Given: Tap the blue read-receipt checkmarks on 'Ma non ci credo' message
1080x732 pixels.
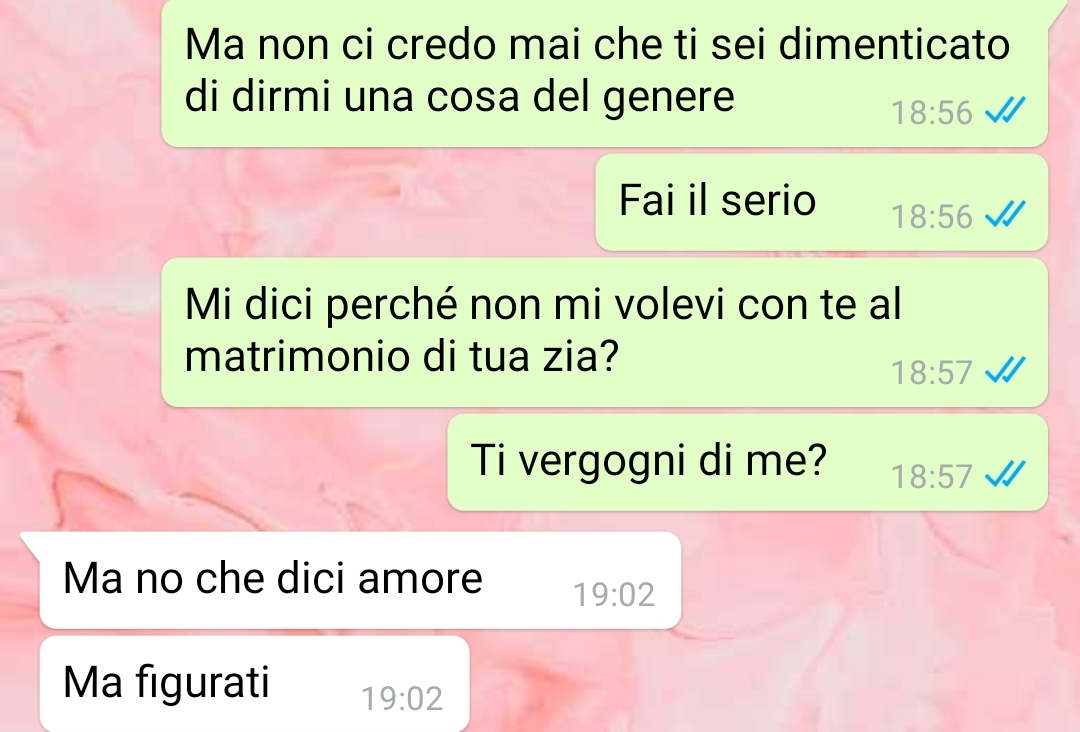Looking at the screenshot, I should pyautogui.click(x=1005, y=110).
